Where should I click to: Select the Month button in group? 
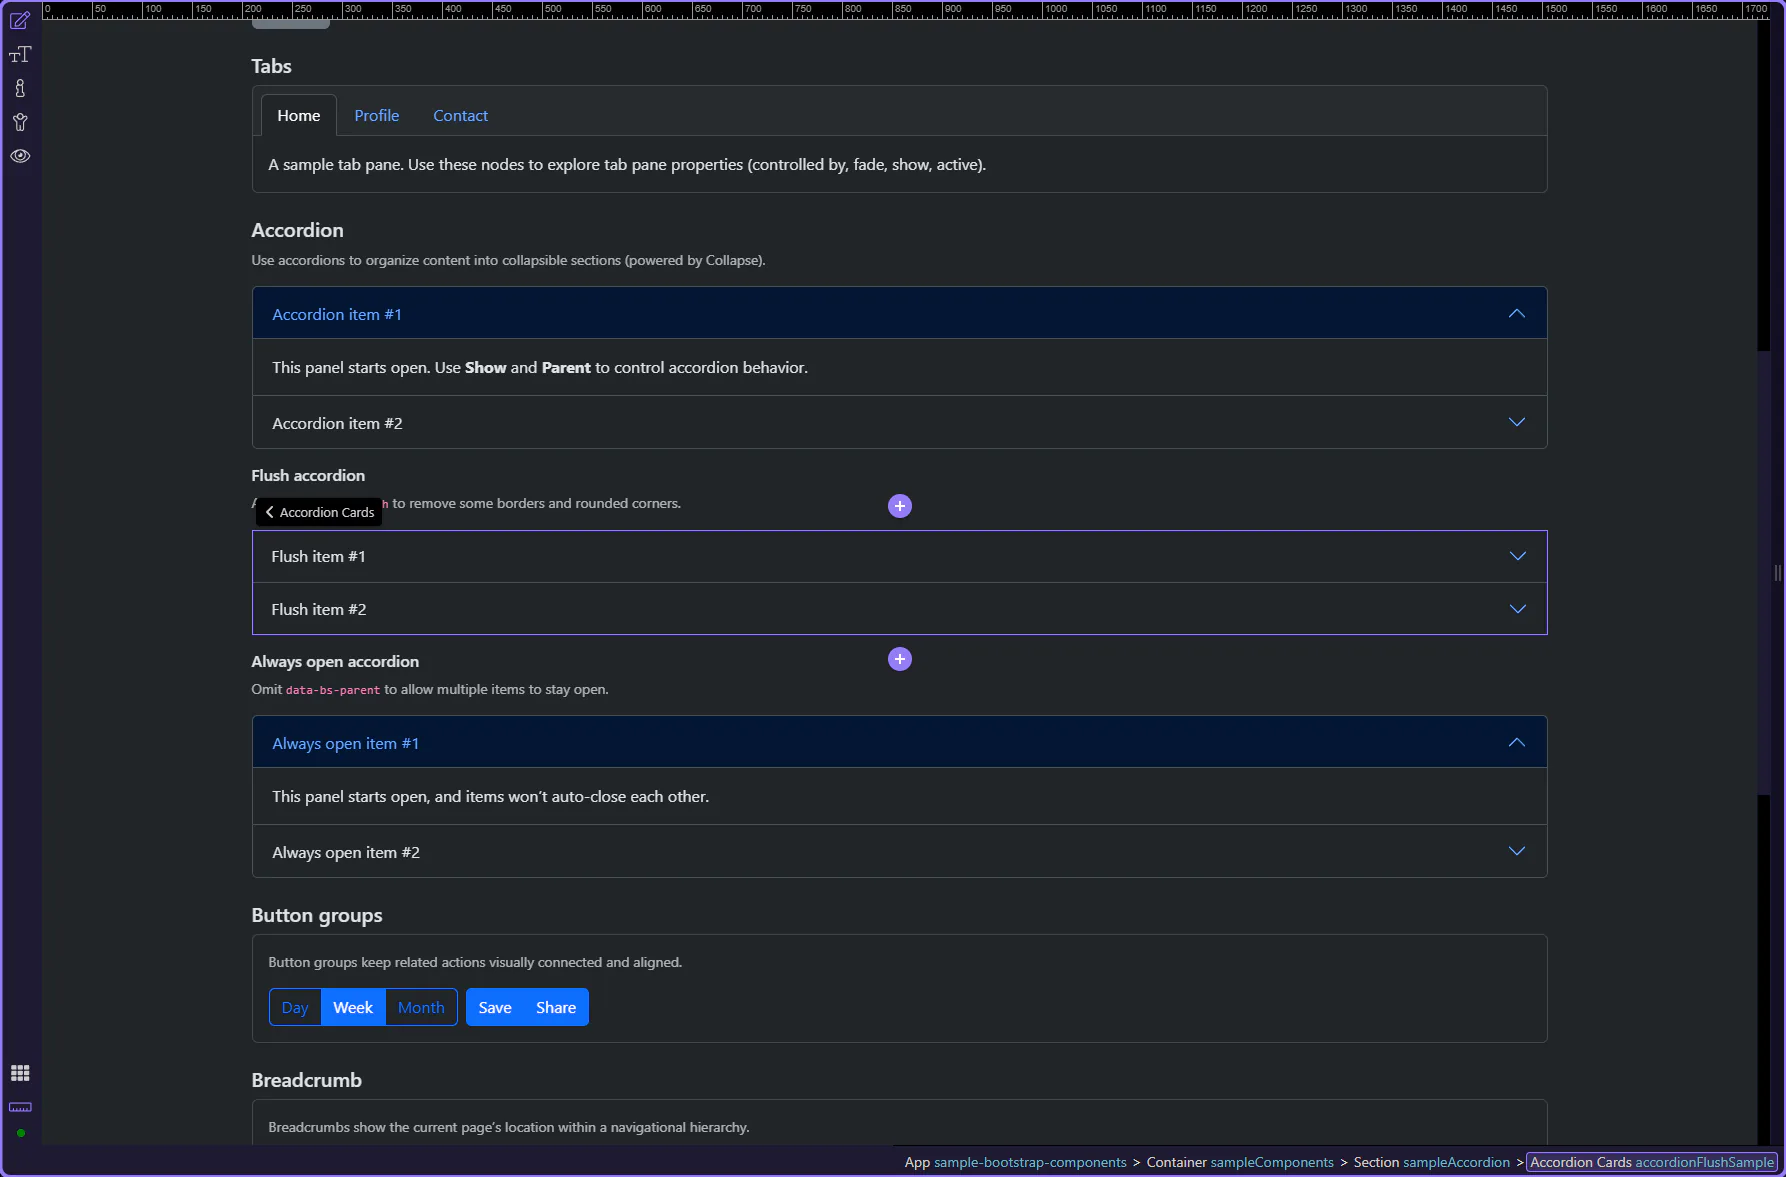pyautogui.click(x=421, y=1008)
